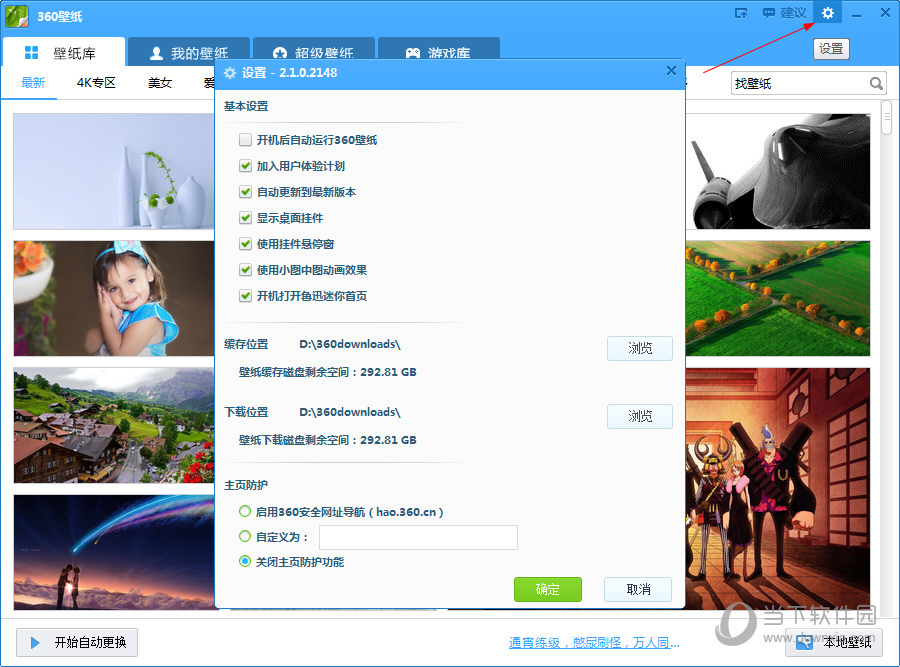The height and width of the screenshot is (667, 900).
Task: Click the share/export icon in the title bar
Action: click(x=742, y=13)
